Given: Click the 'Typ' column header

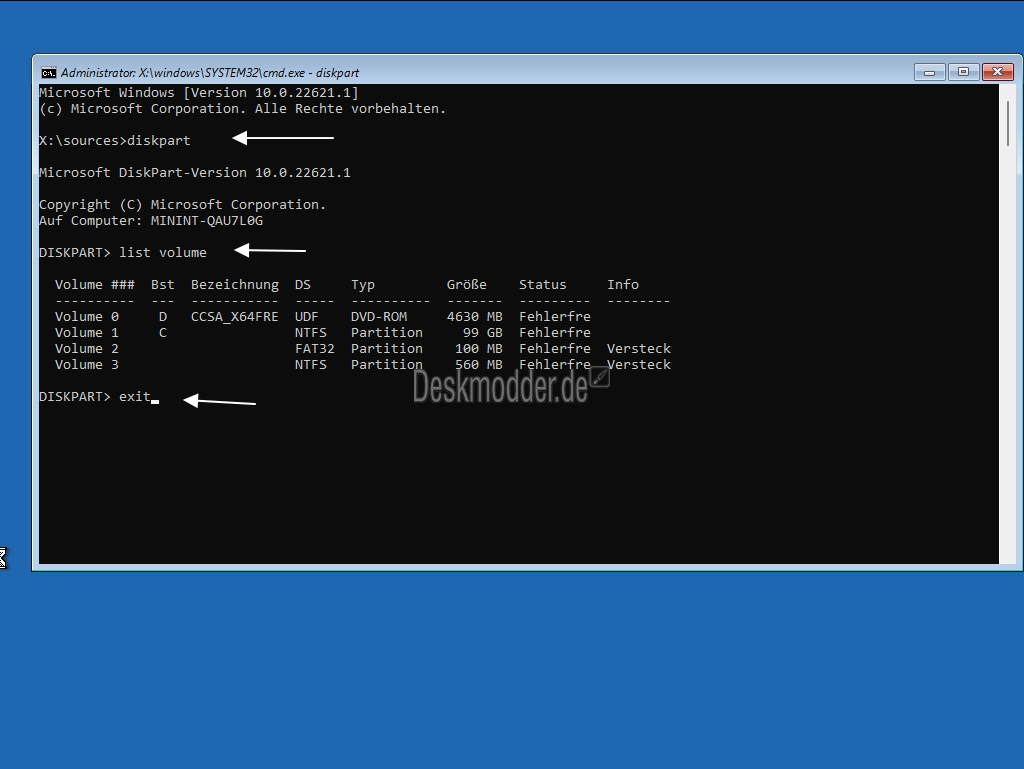Looking at the screenshot, I should pos(362,285).
